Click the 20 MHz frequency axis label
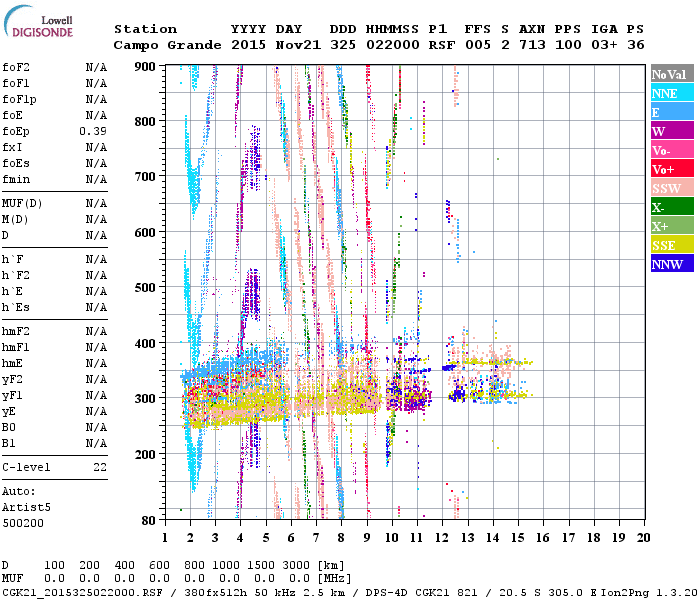700x600 pixels. click(644, 538)
